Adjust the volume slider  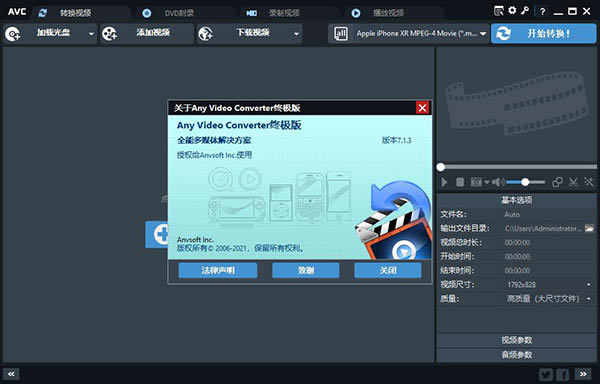[525, 182]
